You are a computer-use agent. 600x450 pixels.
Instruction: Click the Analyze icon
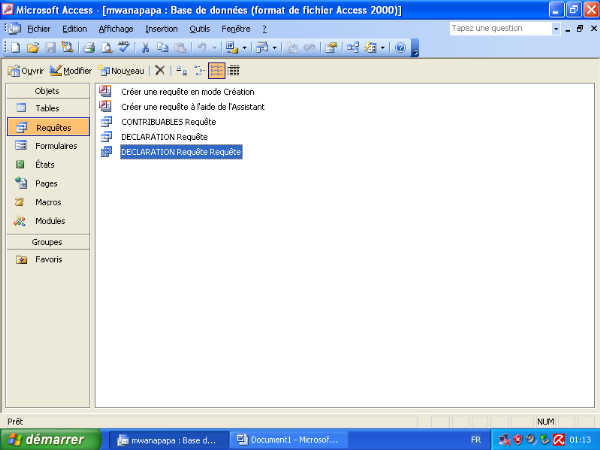(262, 48)
